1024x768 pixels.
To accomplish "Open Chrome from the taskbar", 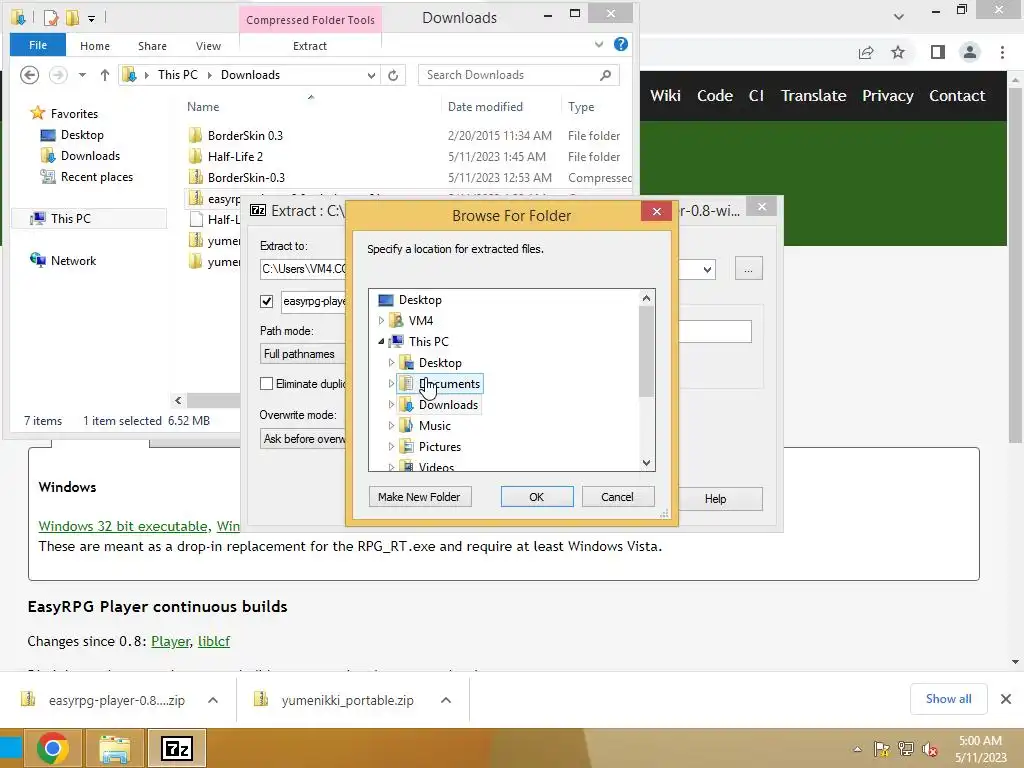I will pos(53,748).
